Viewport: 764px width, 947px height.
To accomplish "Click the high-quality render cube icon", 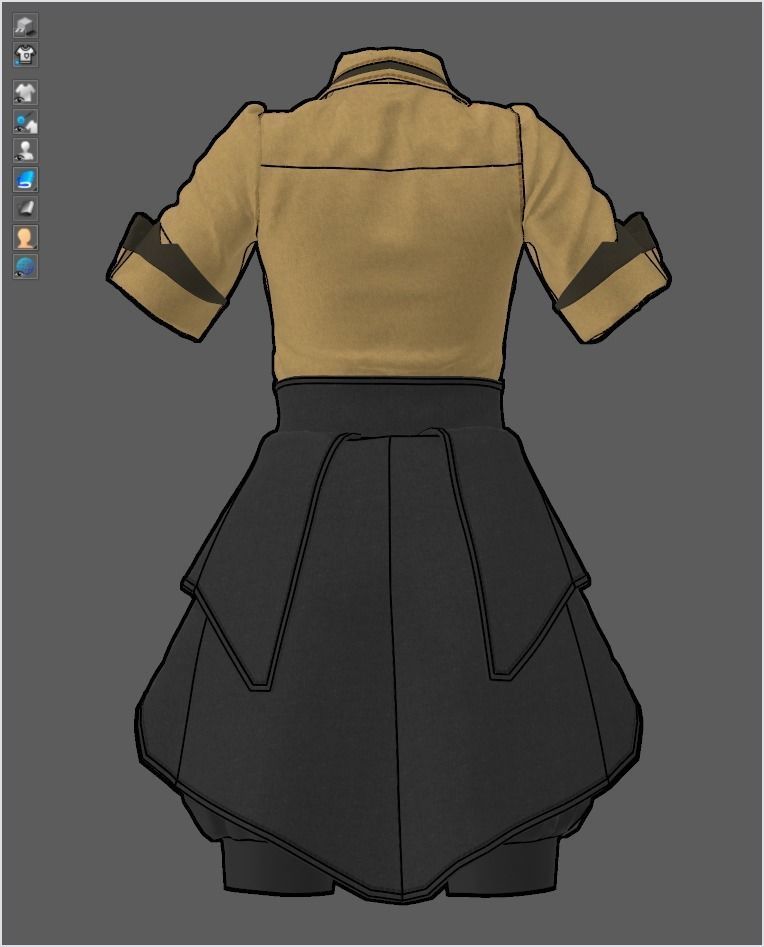I will tap(25, 26).
